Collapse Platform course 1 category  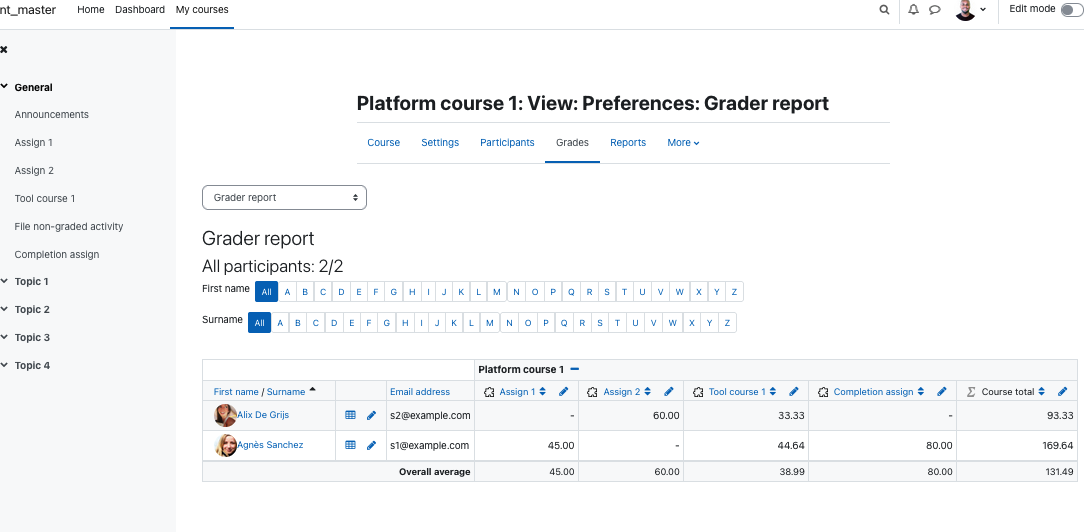(574, 370)
